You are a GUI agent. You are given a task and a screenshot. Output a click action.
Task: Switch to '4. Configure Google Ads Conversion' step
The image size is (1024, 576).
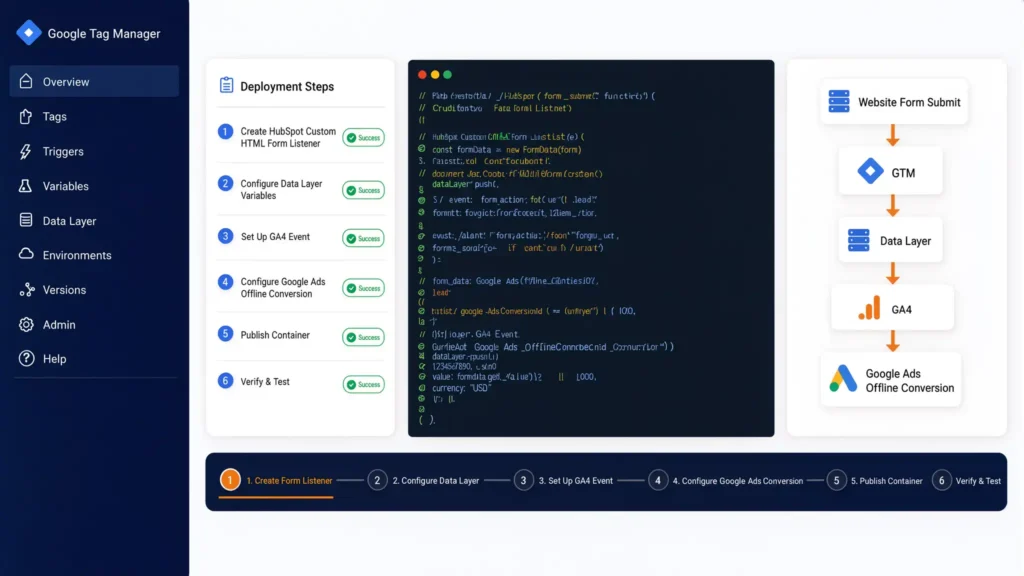click(x=725, y=481)
